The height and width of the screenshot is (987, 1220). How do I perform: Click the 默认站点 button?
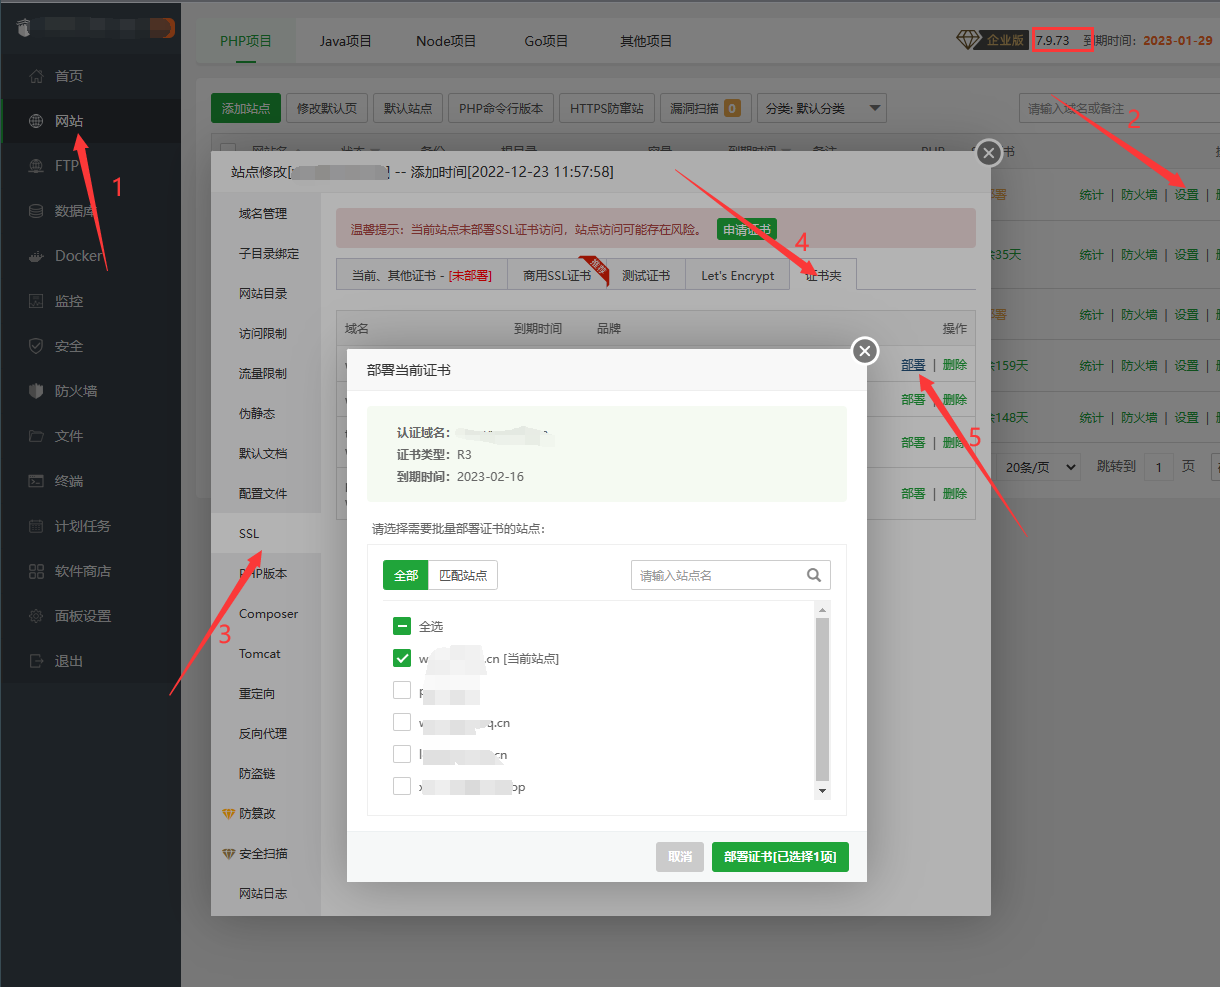click(x=408, y=108)
